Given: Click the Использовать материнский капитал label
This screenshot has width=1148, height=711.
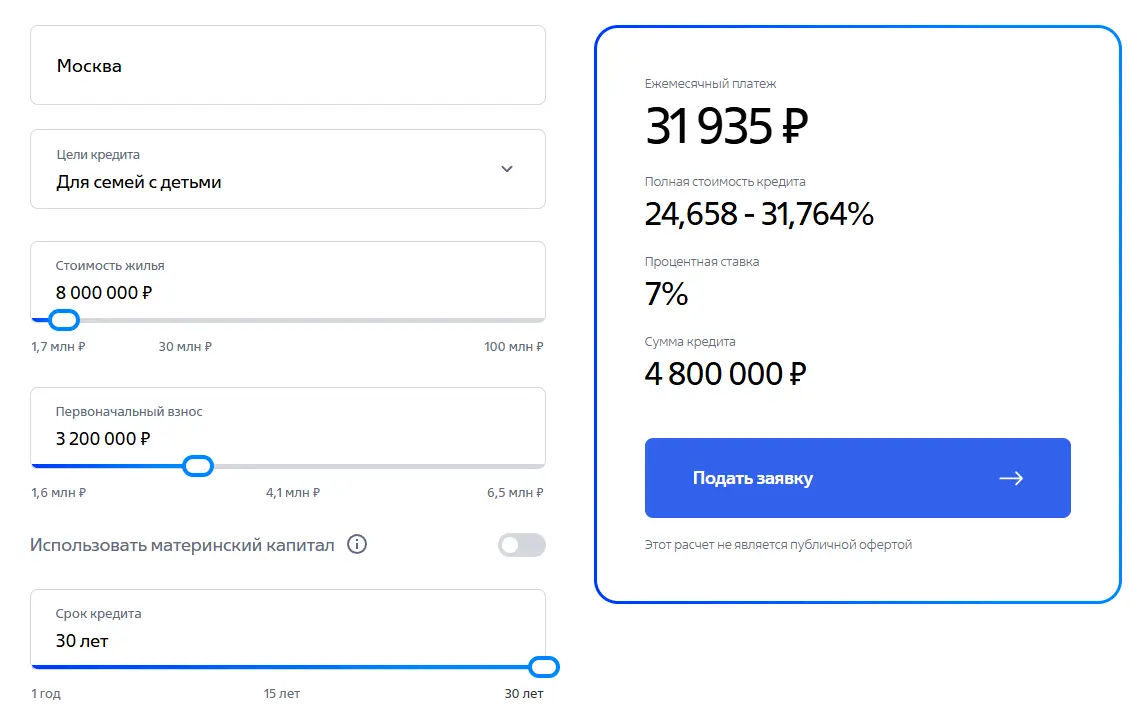Looking at the screenshot, I should click(x=182, y=545).
